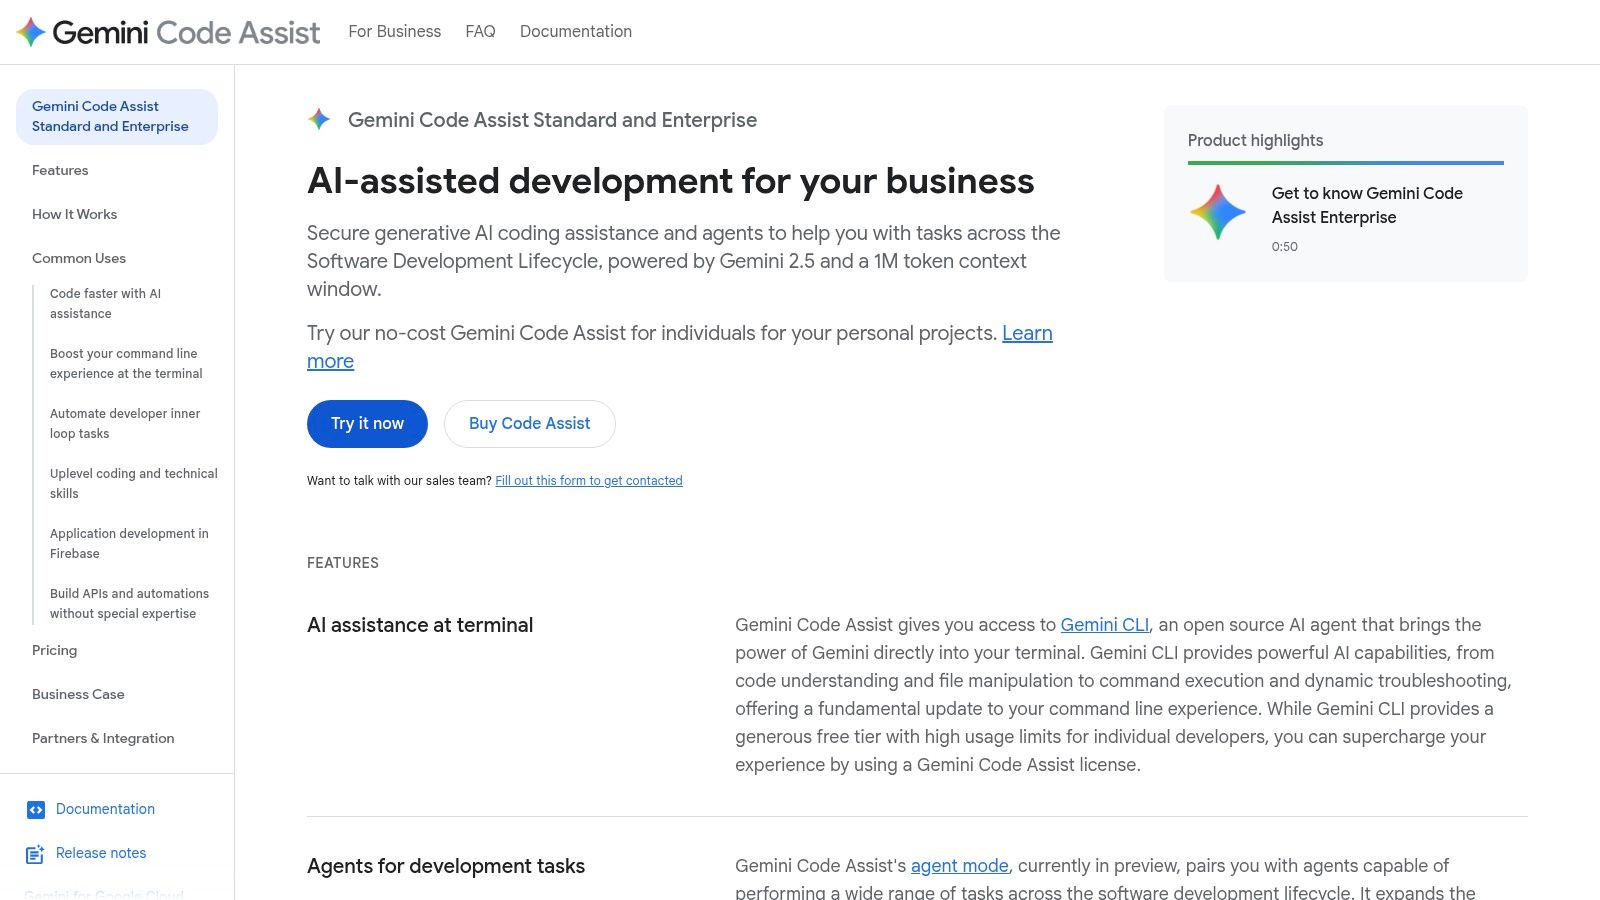
Task: Open Automate developer inner loop tasks
Action: pyautogui.click(x=125, y=424)
